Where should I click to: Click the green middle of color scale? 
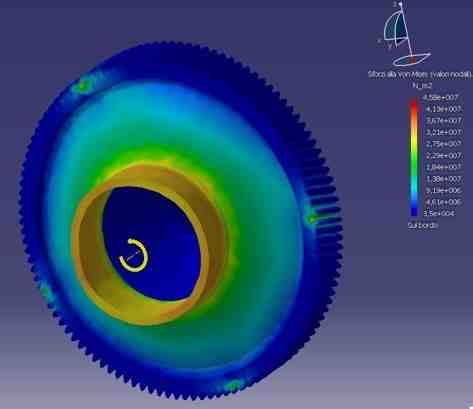coord(414,160)
